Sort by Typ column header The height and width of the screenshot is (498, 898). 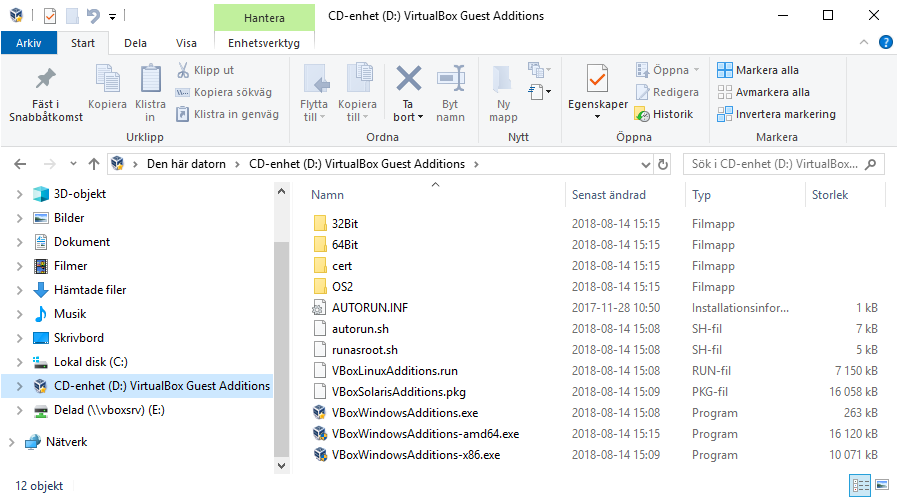[701, 195]
